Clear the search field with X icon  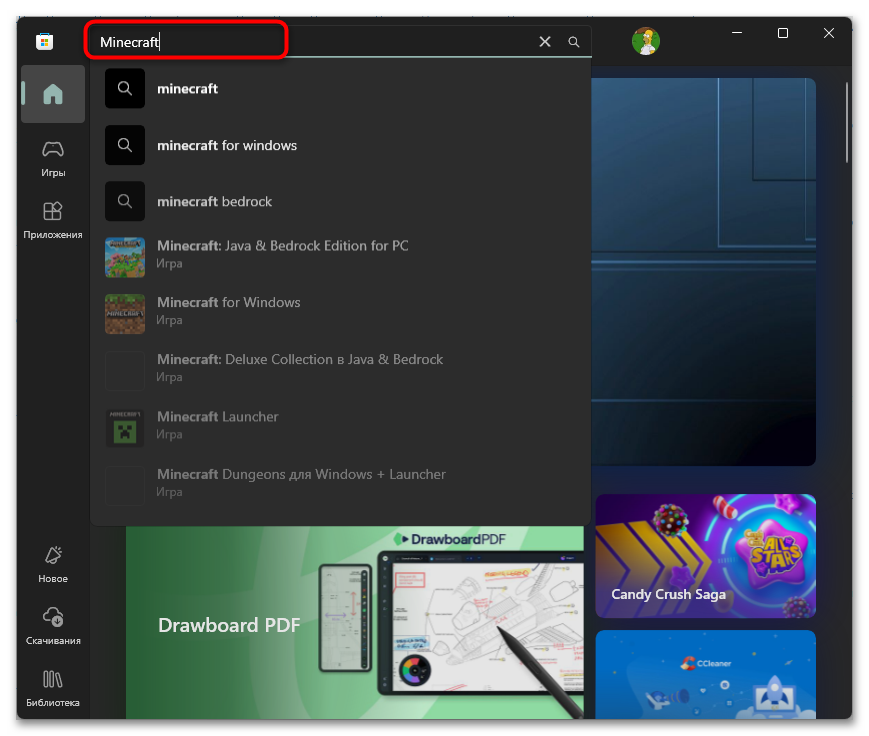coord(545,42)
